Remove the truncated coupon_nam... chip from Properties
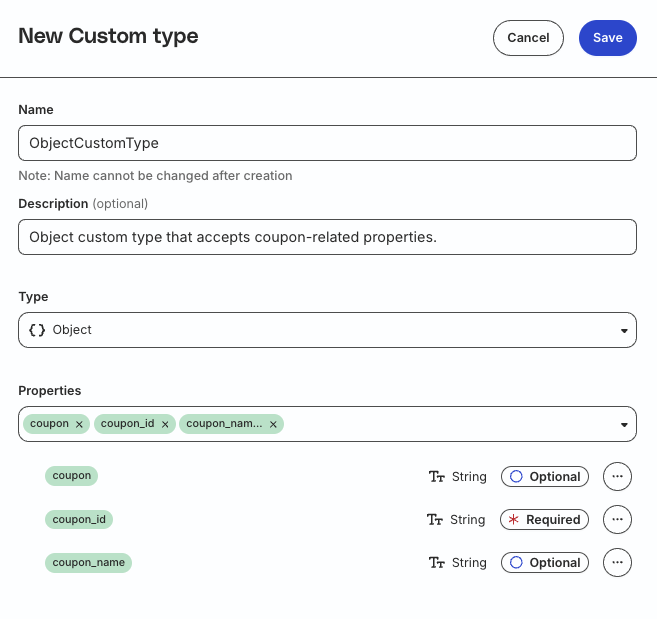The image size is (657, 619). (x=273, y=424)
